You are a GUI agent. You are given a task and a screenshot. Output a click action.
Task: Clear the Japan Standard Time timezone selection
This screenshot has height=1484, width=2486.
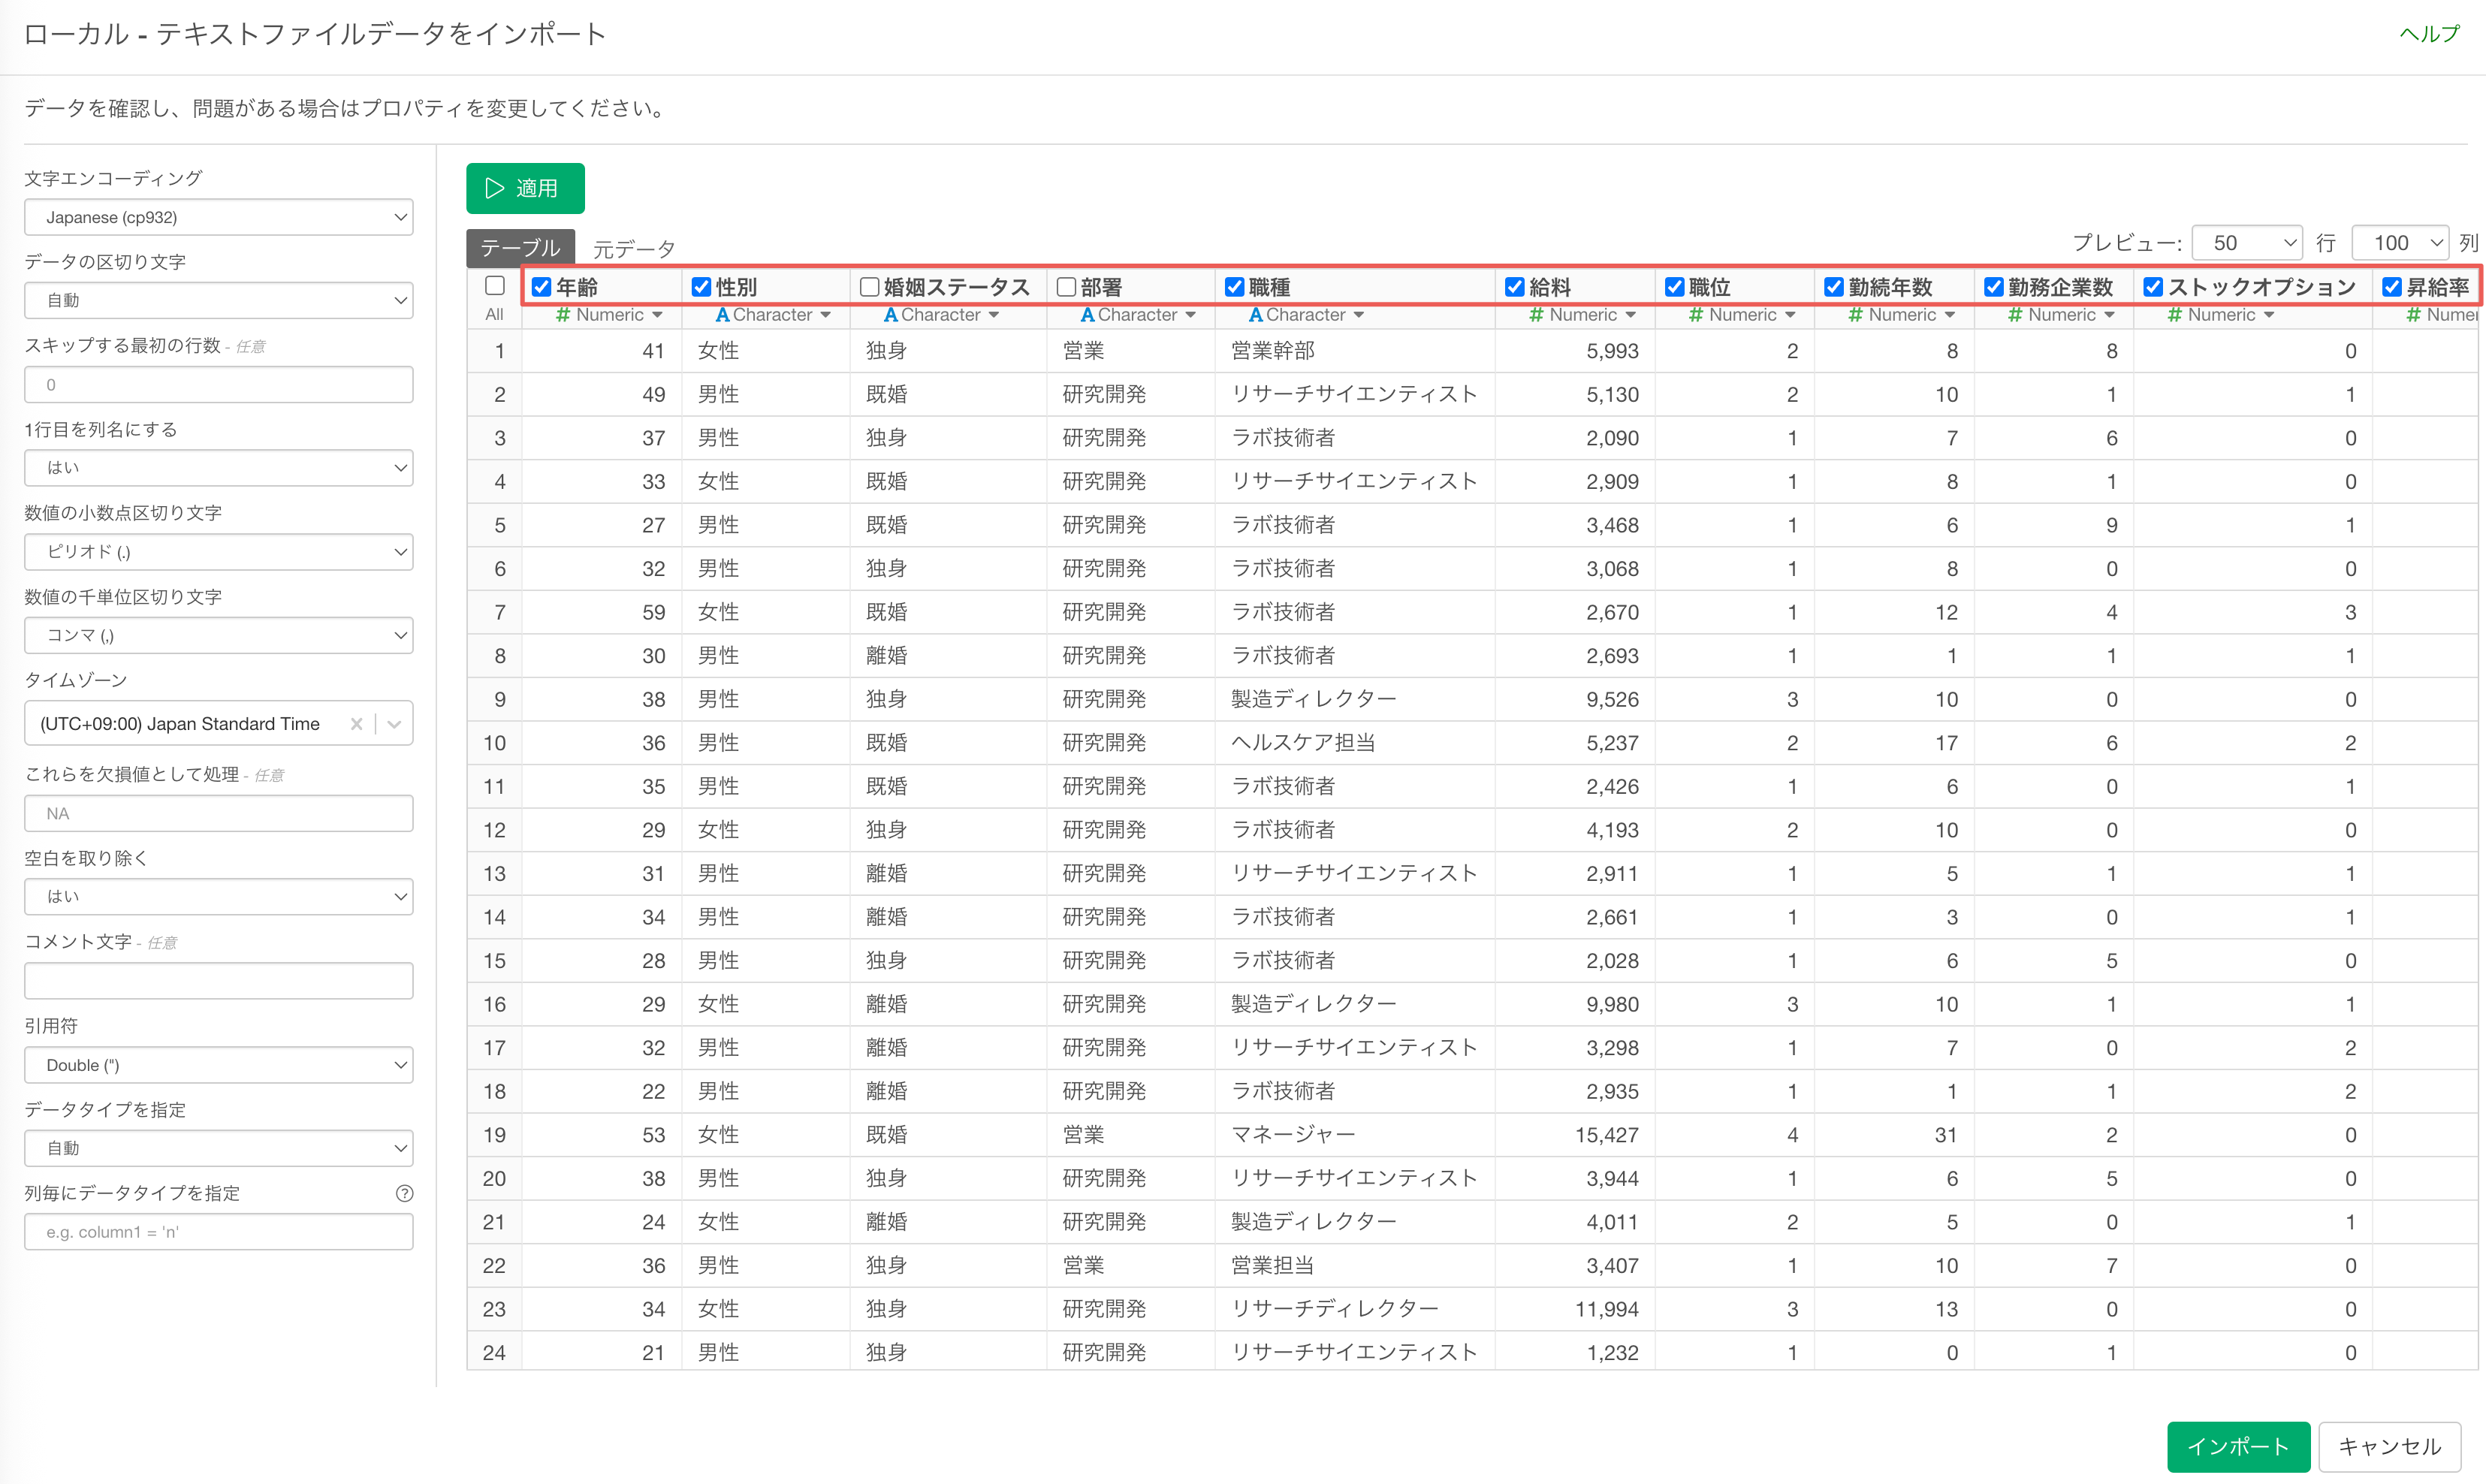(356, 724)
